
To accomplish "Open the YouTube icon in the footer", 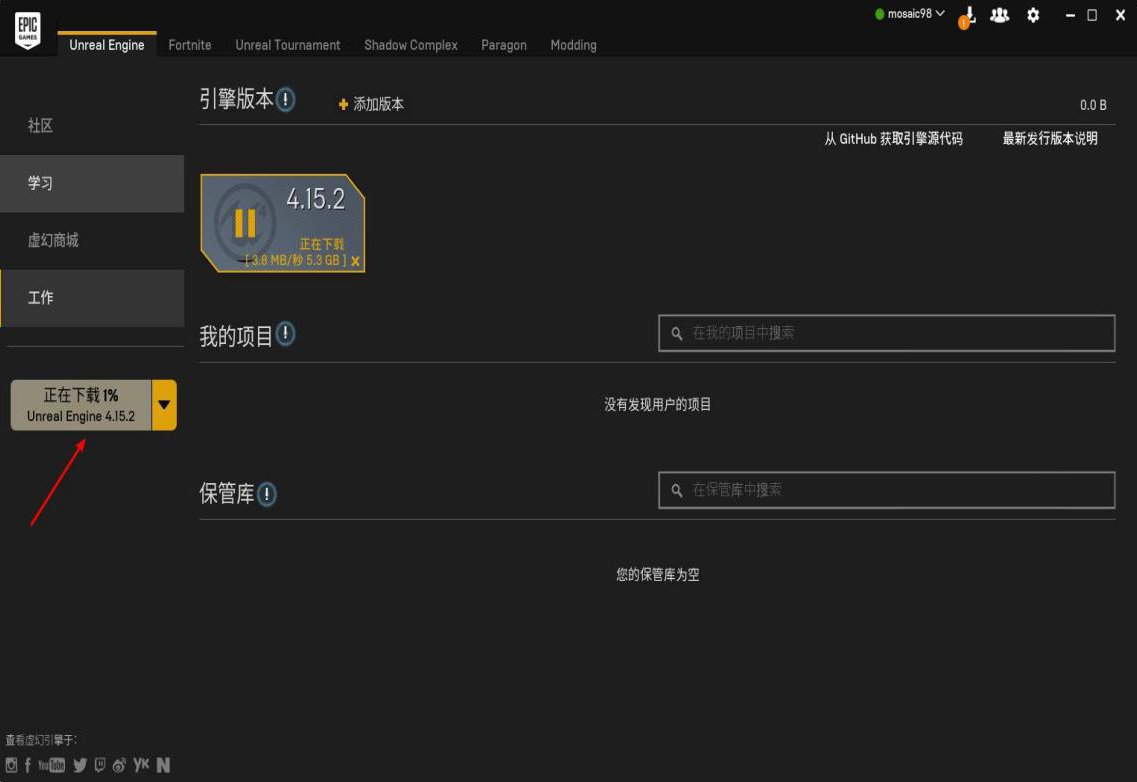I will pyautogui.click(x=51, y=765).
